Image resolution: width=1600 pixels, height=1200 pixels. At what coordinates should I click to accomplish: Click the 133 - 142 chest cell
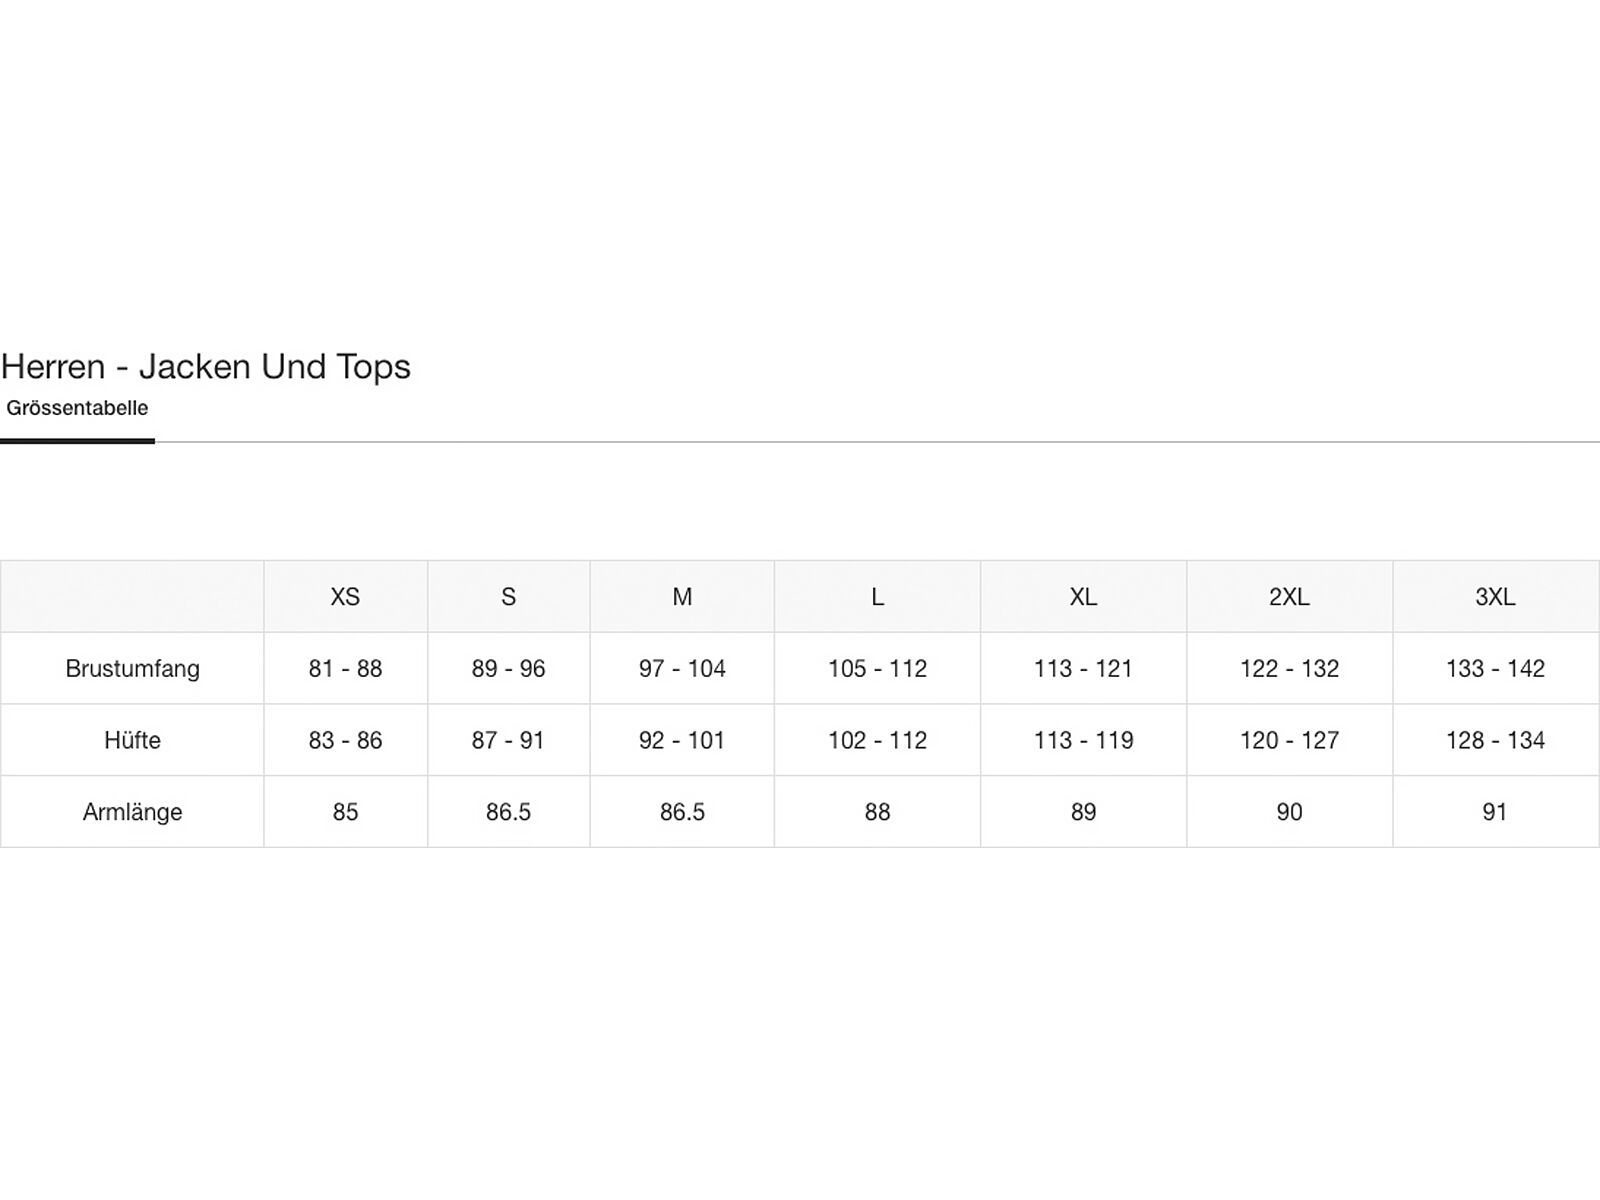pyautogui.click(x=1495, y=669)
